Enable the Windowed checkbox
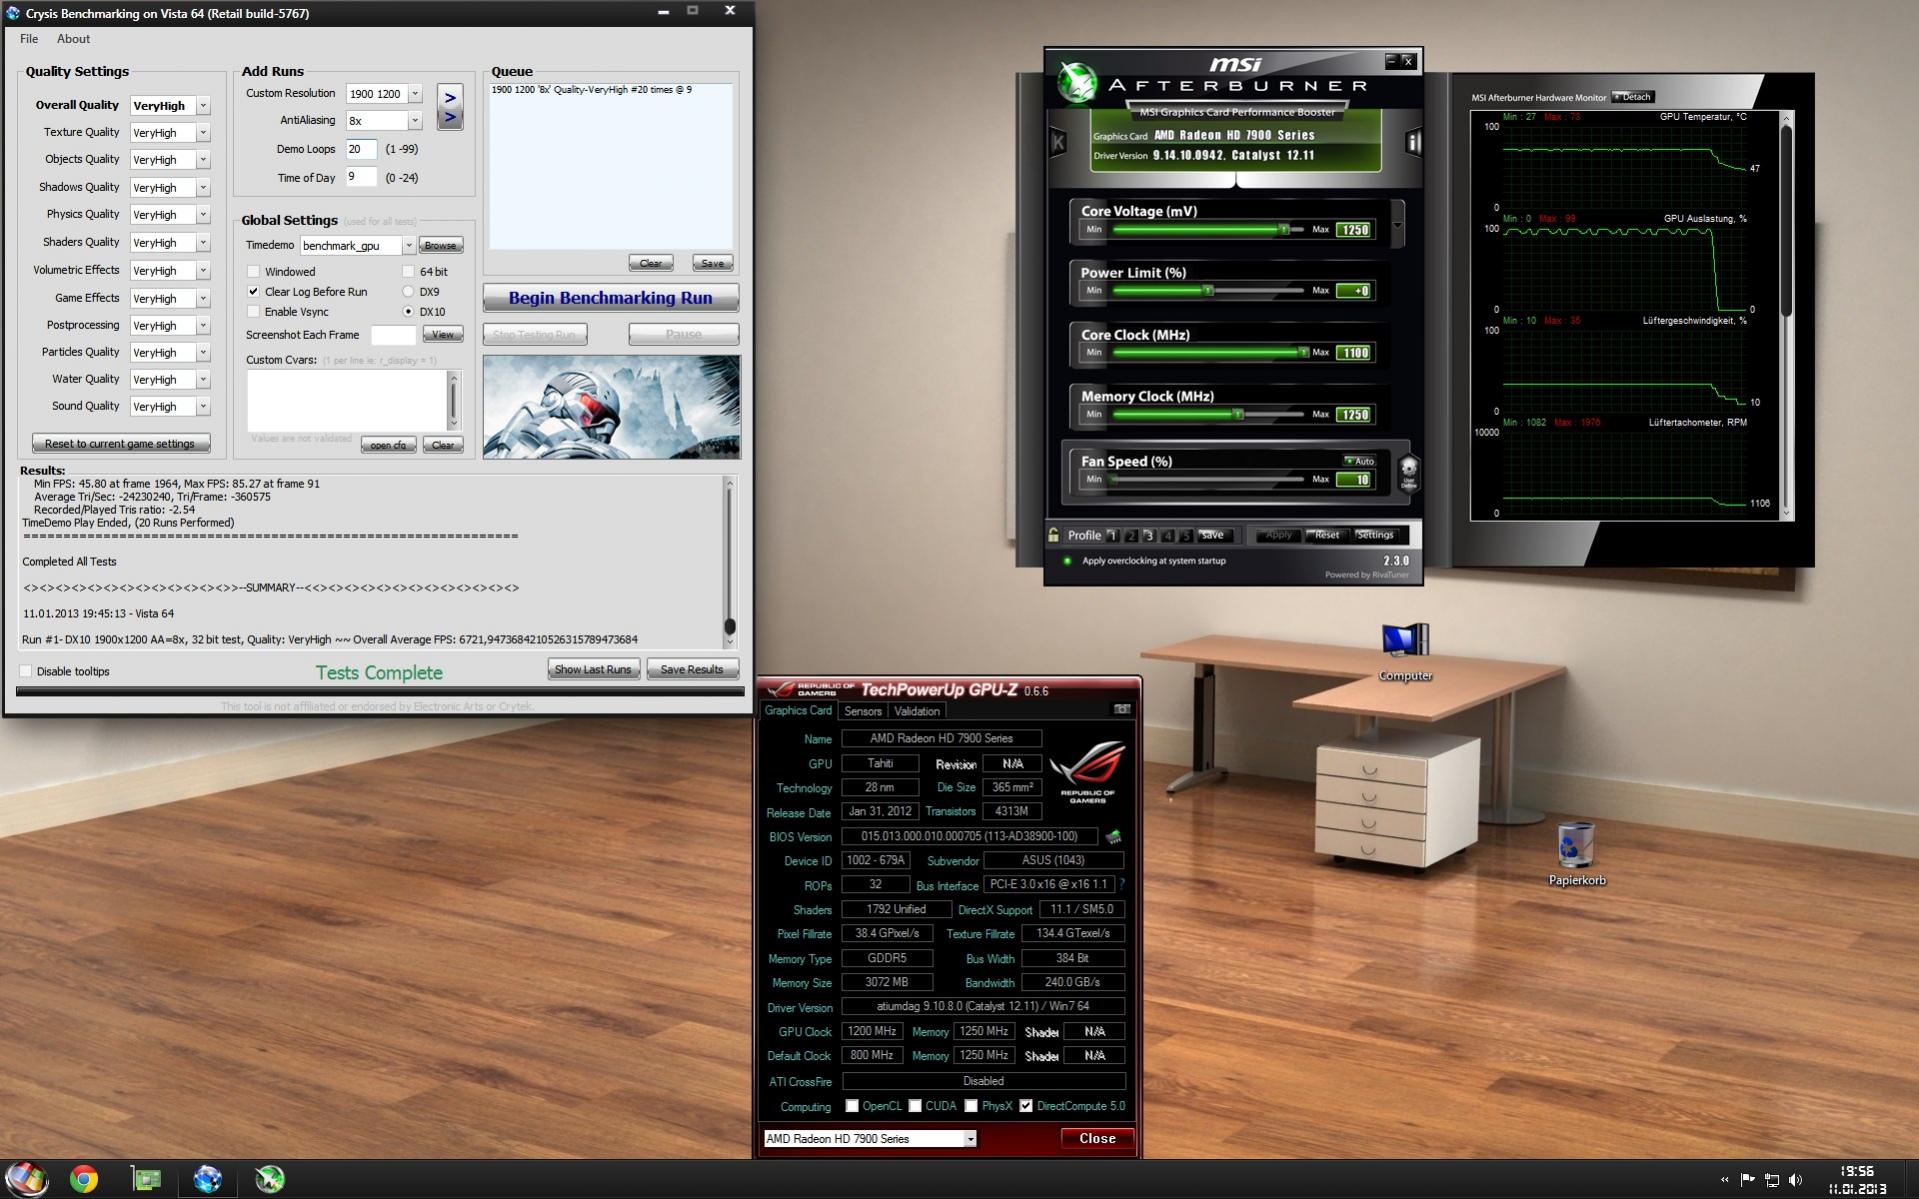 (254, 271)
